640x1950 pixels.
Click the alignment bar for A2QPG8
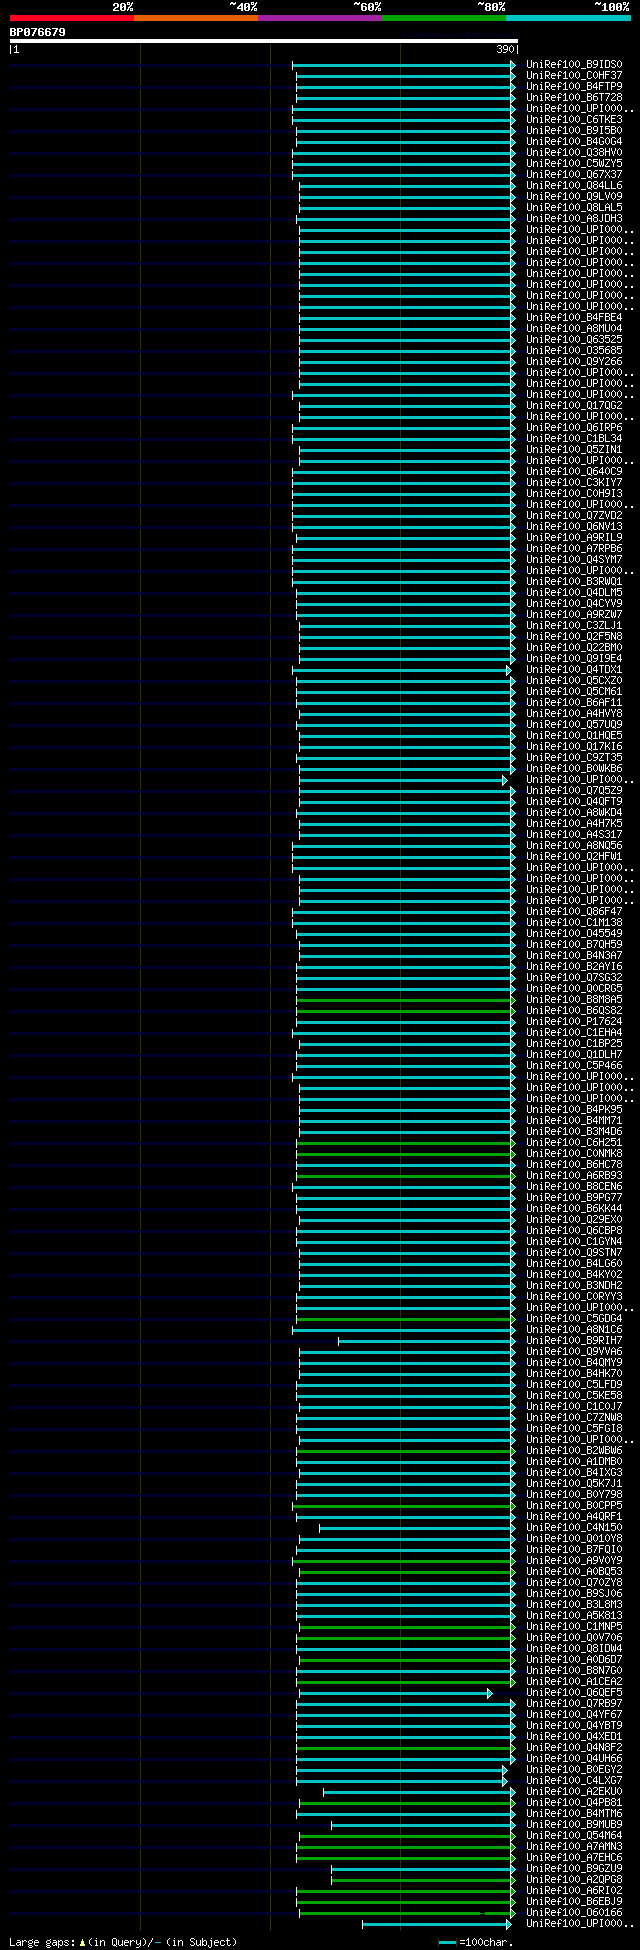[424, 1879]
